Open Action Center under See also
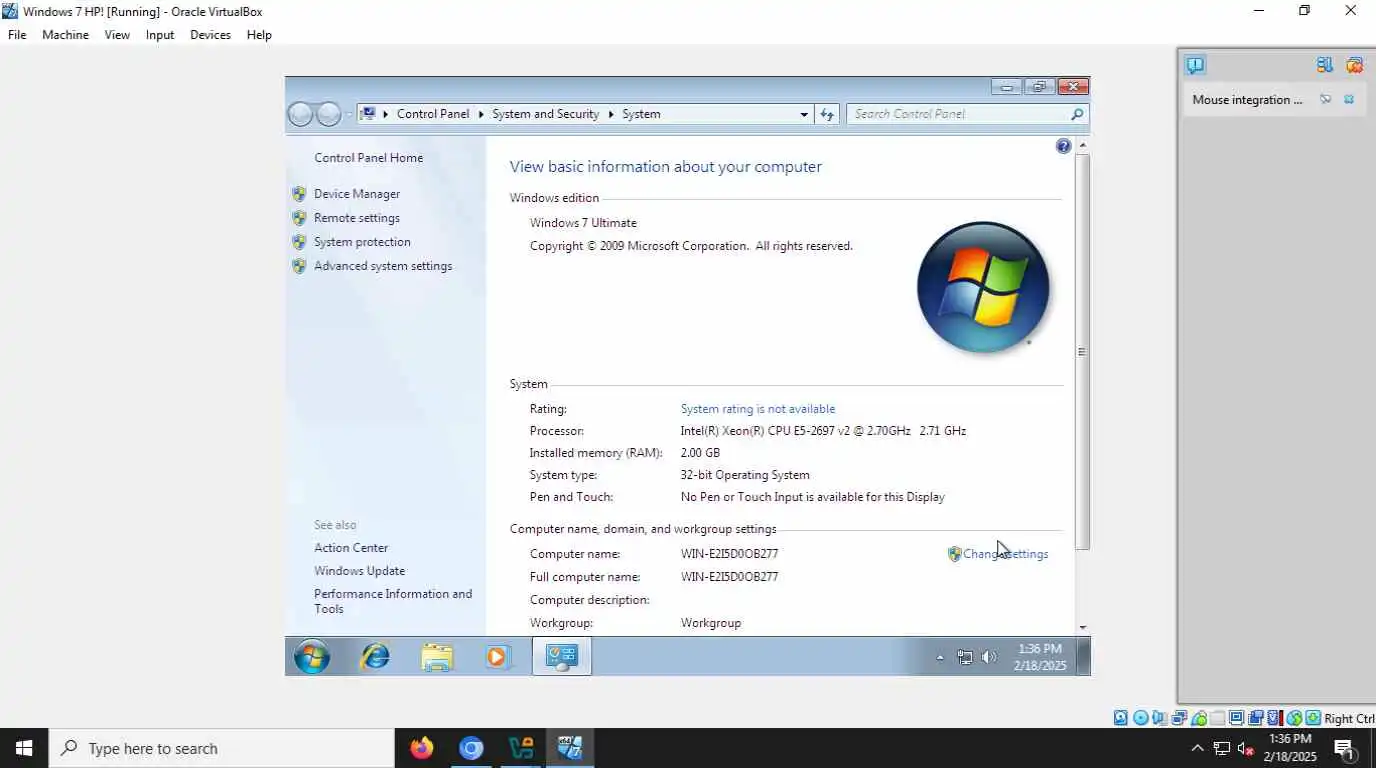 click(x=351, y=548)
